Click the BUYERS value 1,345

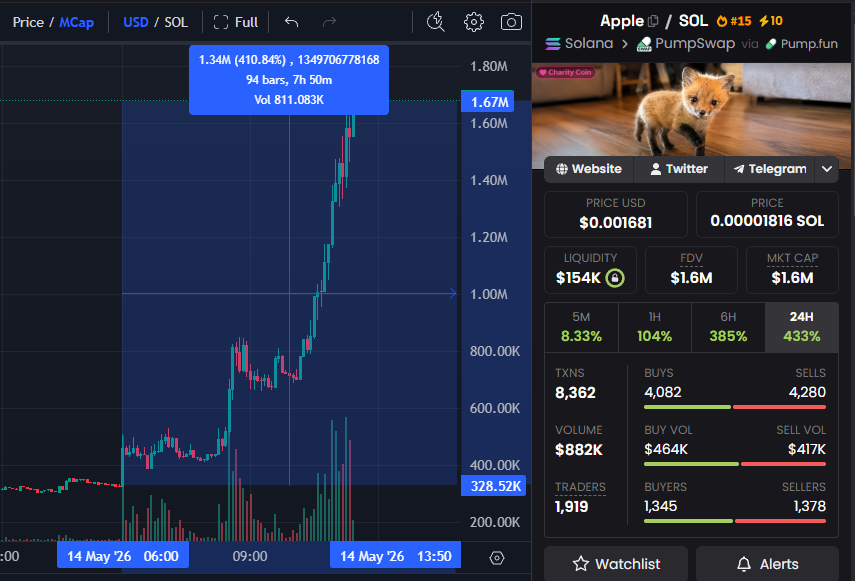(660, 506)
